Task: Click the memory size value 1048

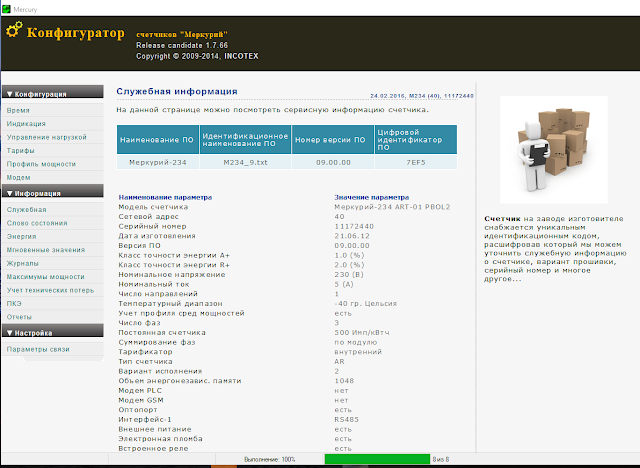Action: pos(344,381)
